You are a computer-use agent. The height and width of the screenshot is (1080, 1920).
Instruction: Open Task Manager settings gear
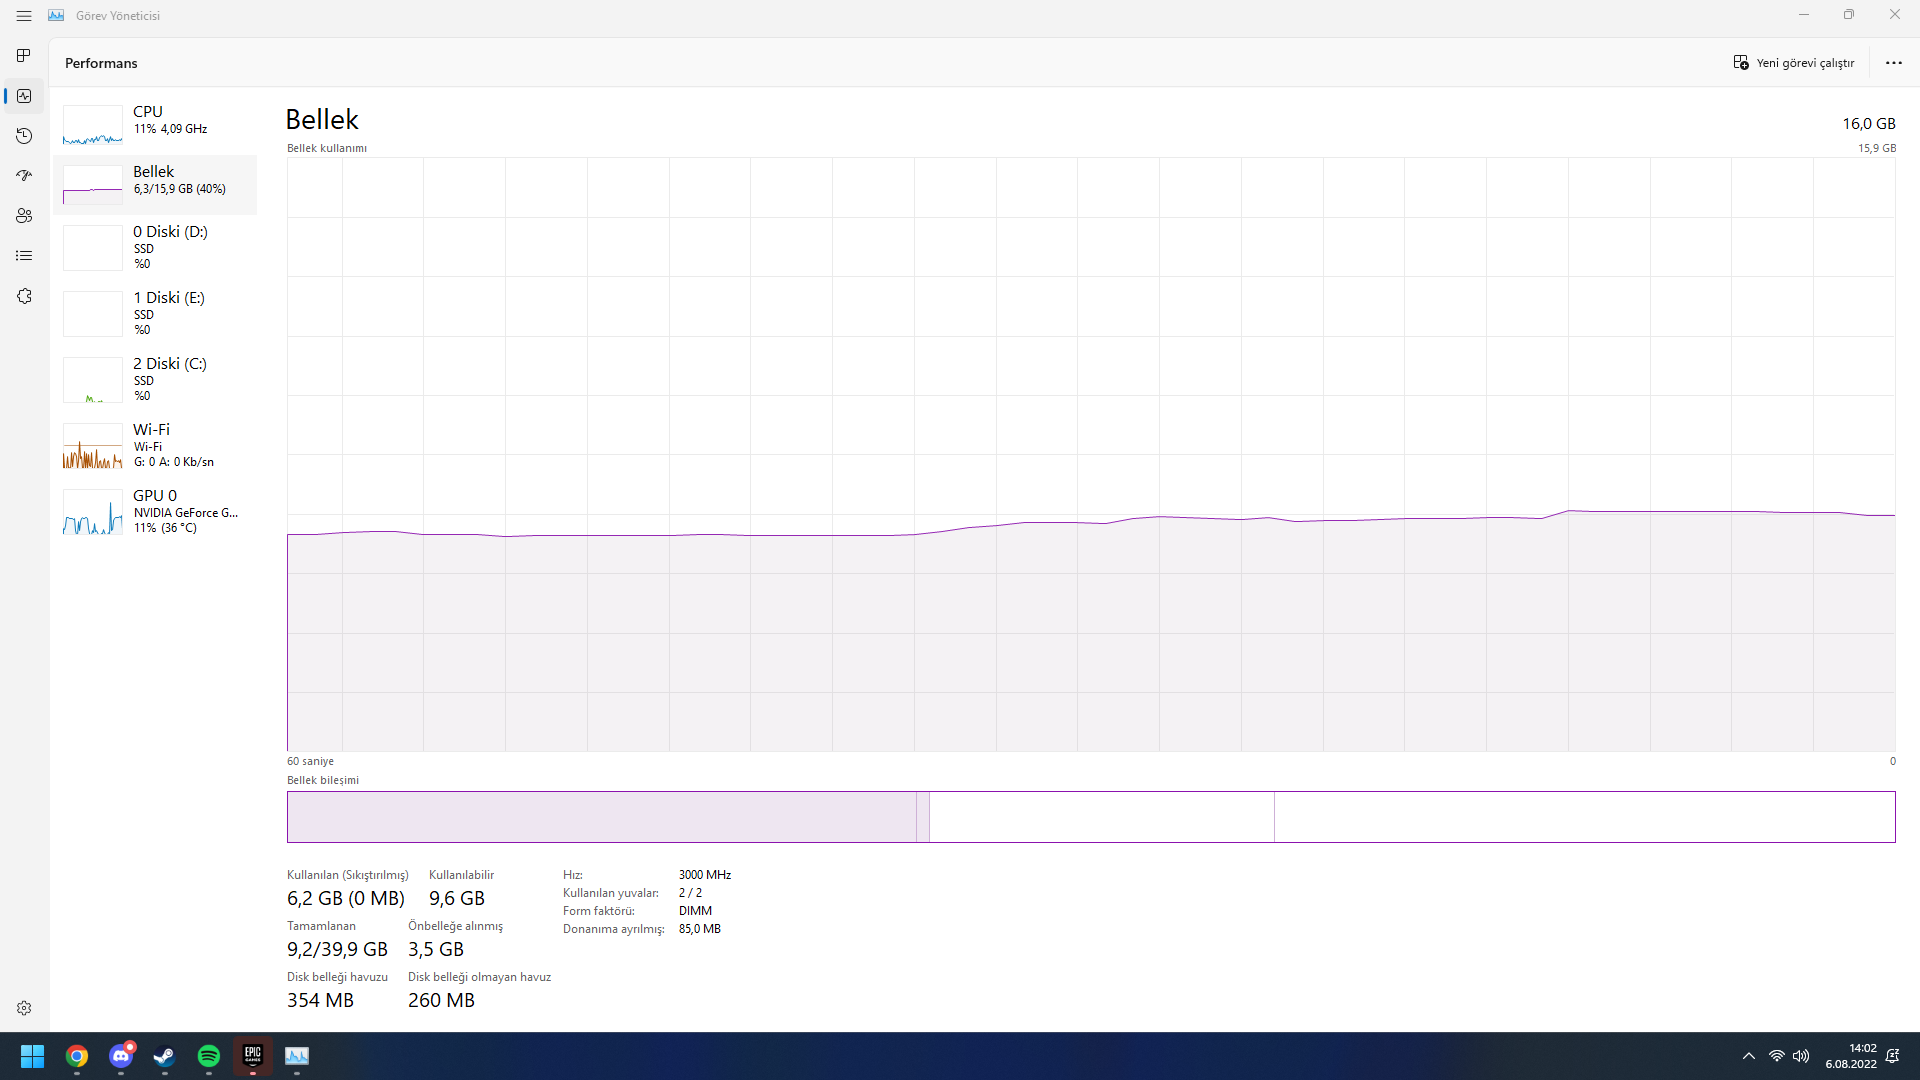point(24,1008)
